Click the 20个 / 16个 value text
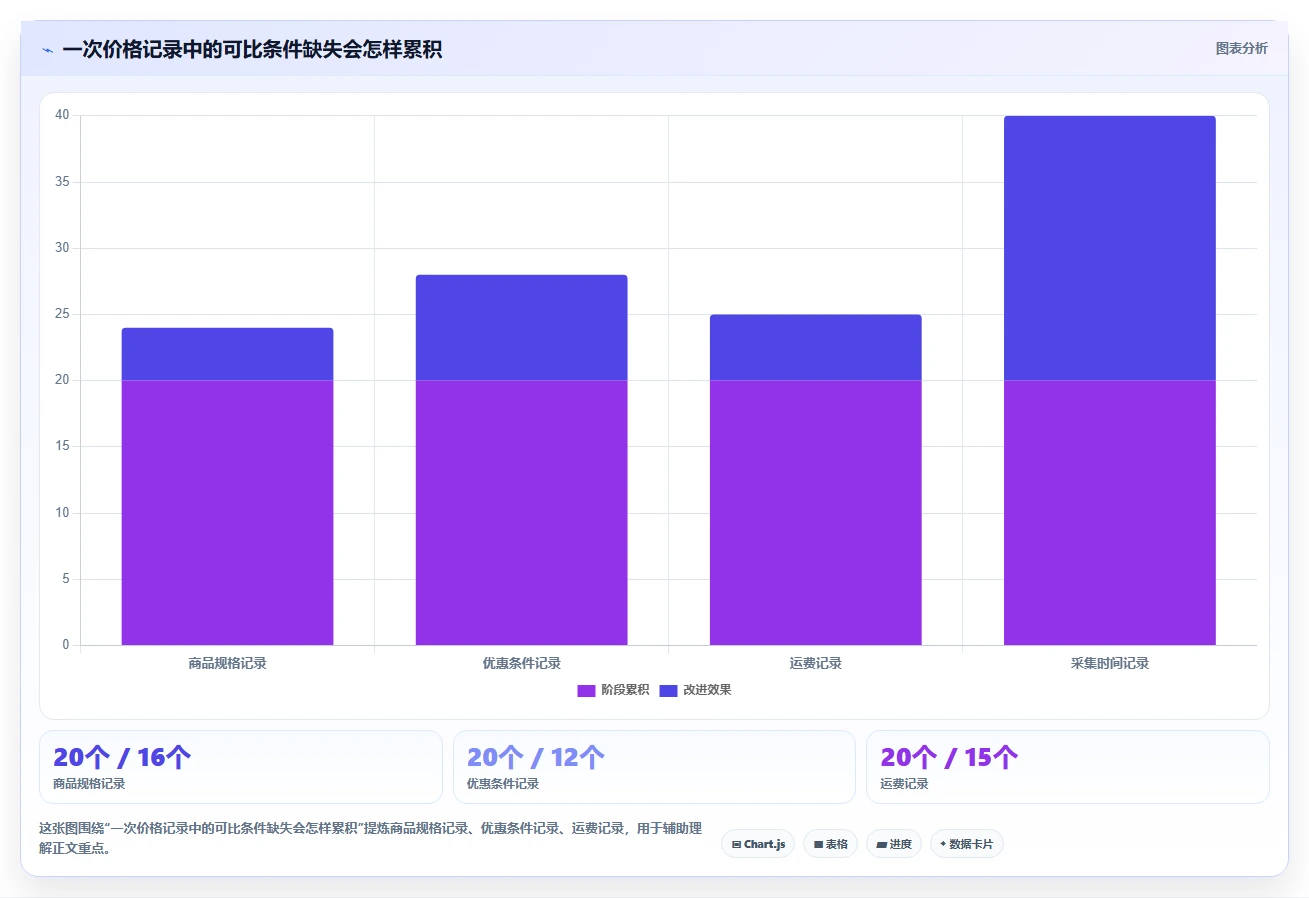Image resolution: width=1309 pixels, height=898 pixels. point(122,757)
